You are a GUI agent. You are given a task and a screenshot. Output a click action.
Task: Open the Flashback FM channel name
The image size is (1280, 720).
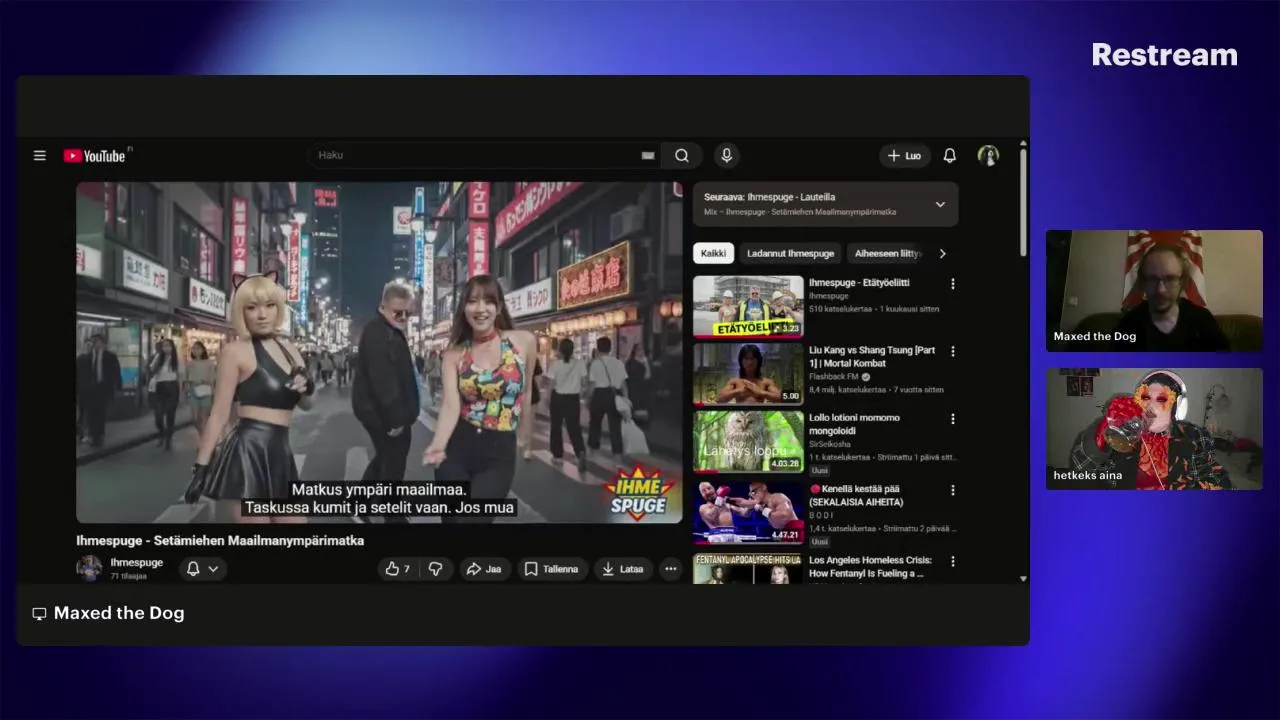834,377
